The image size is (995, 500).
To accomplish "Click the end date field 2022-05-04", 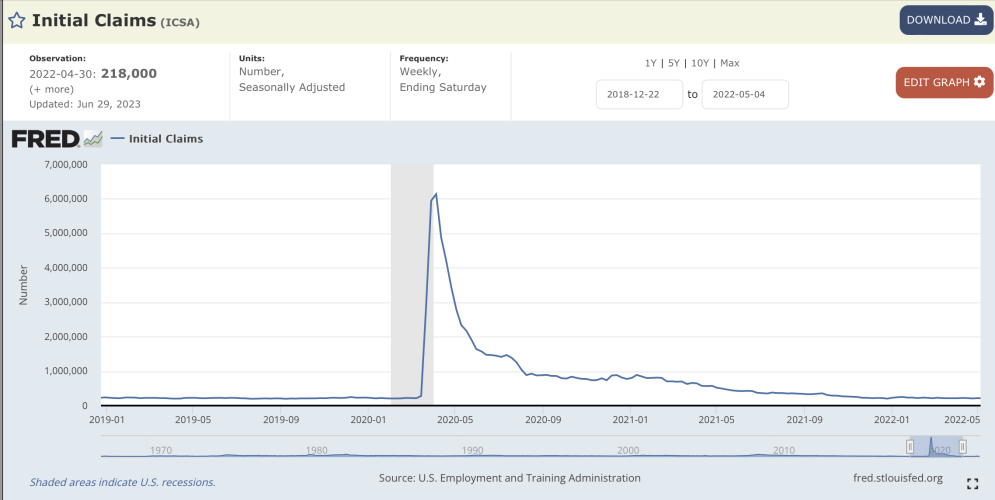I will (x=745, y=95).
